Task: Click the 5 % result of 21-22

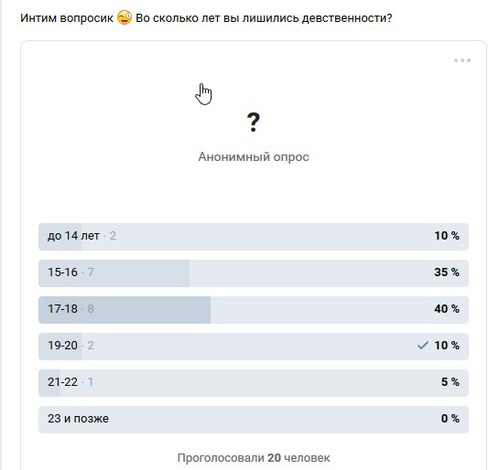Action: coord(450,382)
